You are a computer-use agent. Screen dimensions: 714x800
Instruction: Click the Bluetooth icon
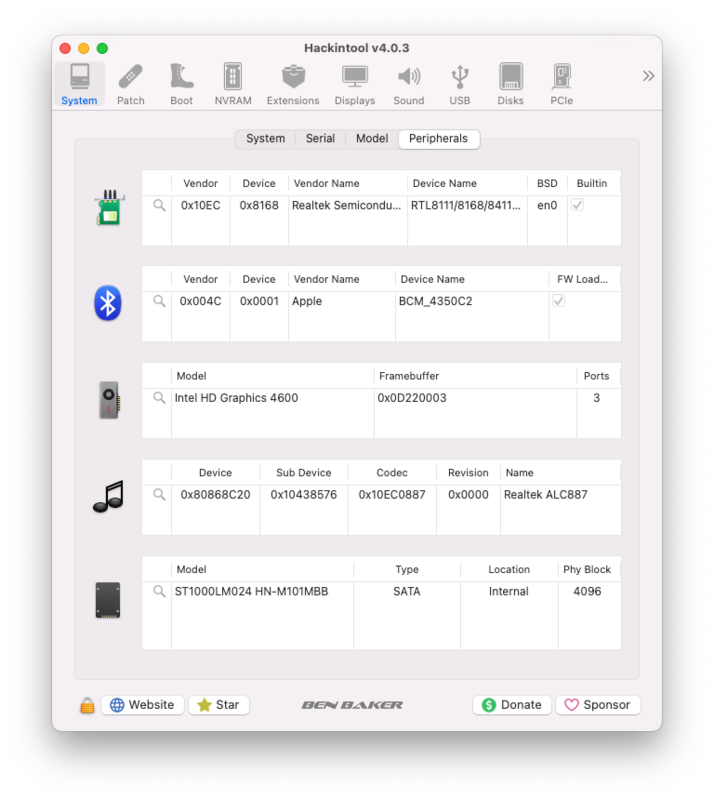point(108,303)
